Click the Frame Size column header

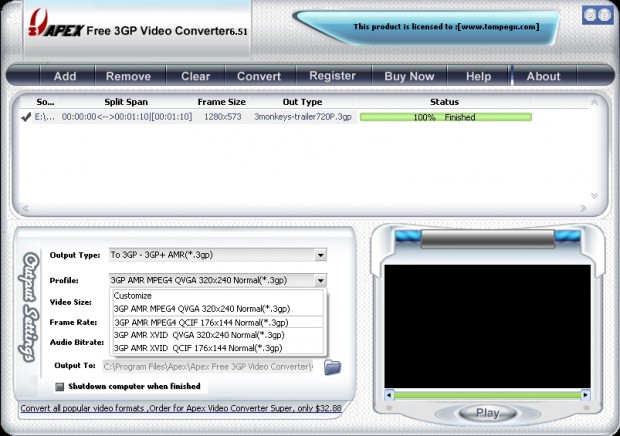(221, 102)
